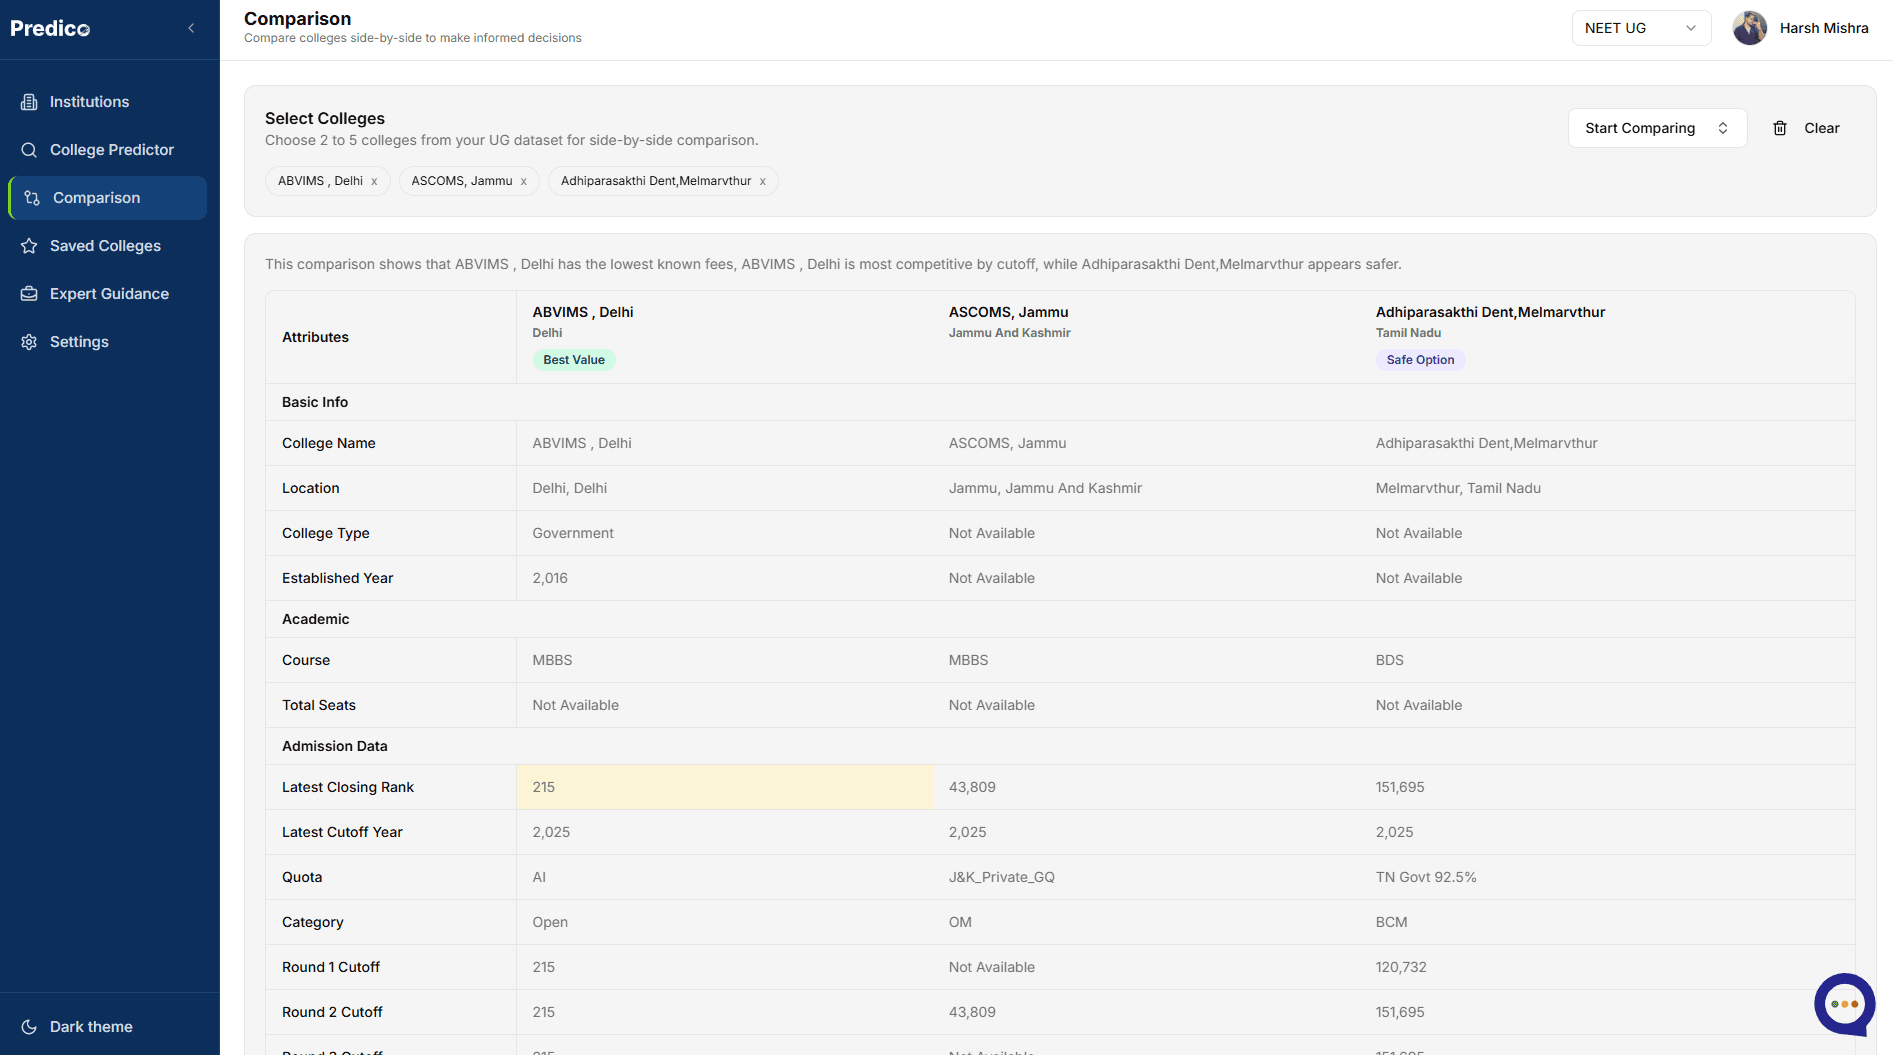This screenshot has width=1893, height=1055.
Task: Open College Predictor page
Action: click(108, 150)
